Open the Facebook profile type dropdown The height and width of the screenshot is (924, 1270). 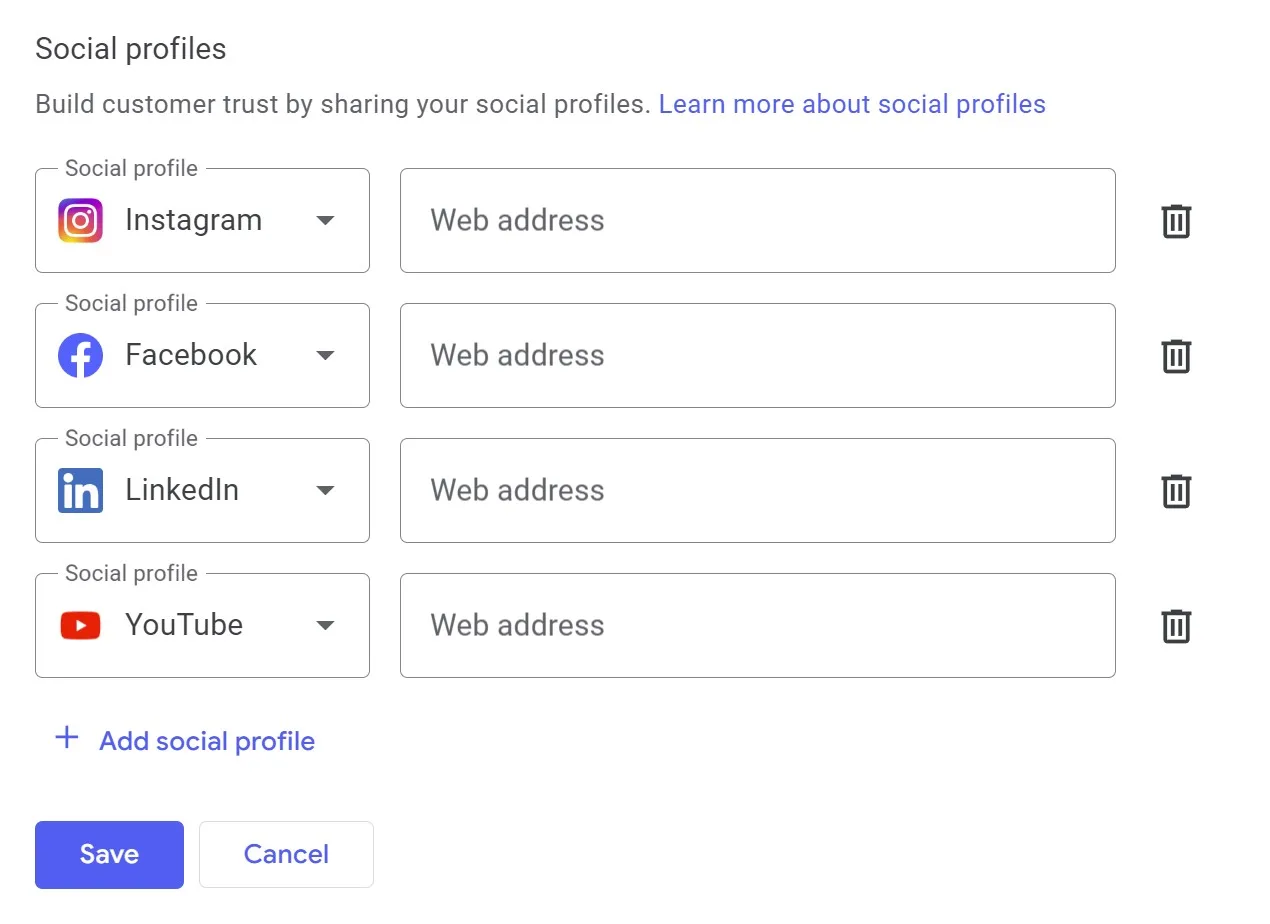325,356
